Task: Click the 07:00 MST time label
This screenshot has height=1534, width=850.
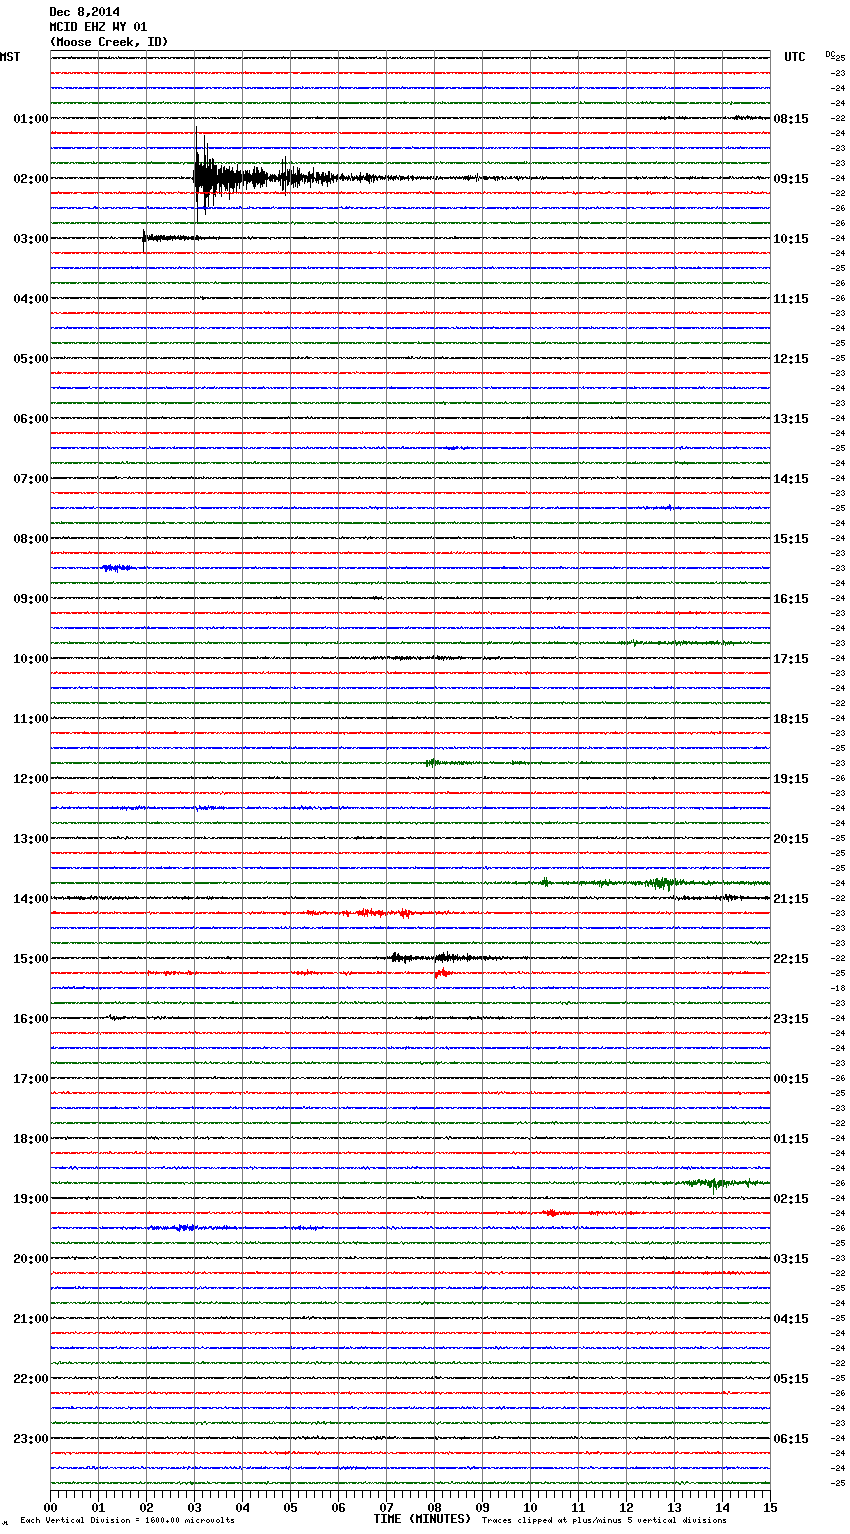Action: 31,479
